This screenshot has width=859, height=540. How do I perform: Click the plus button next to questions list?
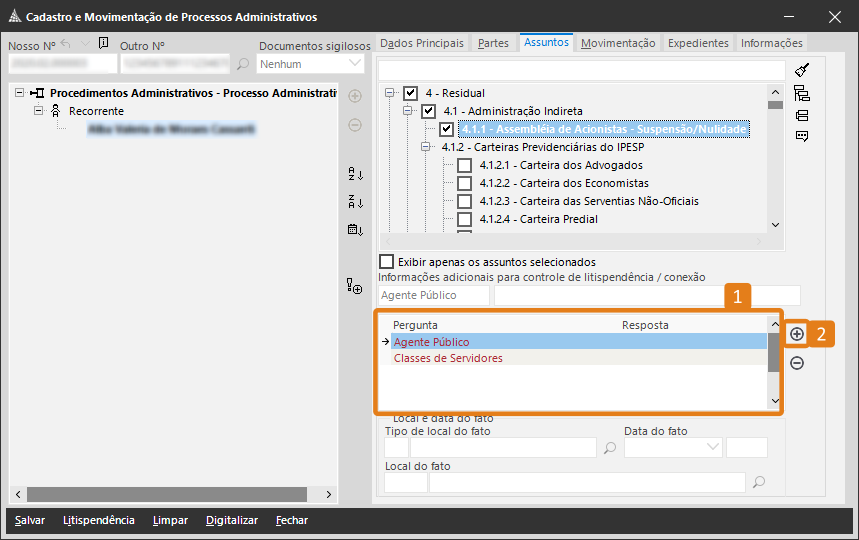tap(797, 334)
